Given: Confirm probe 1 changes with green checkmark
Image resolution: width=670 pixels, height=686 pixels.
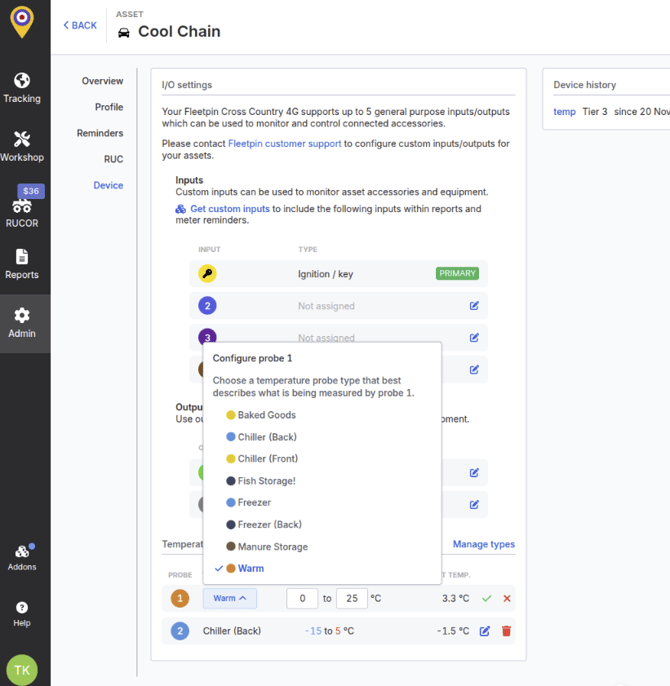Looking at the screenshot, I should (x=487, y=598).
